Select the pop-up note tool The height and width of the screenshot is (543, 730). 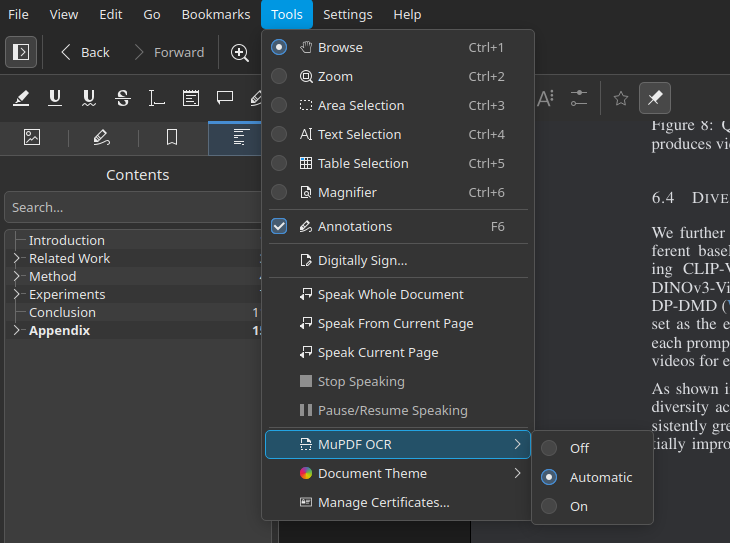tap(225, 98)
